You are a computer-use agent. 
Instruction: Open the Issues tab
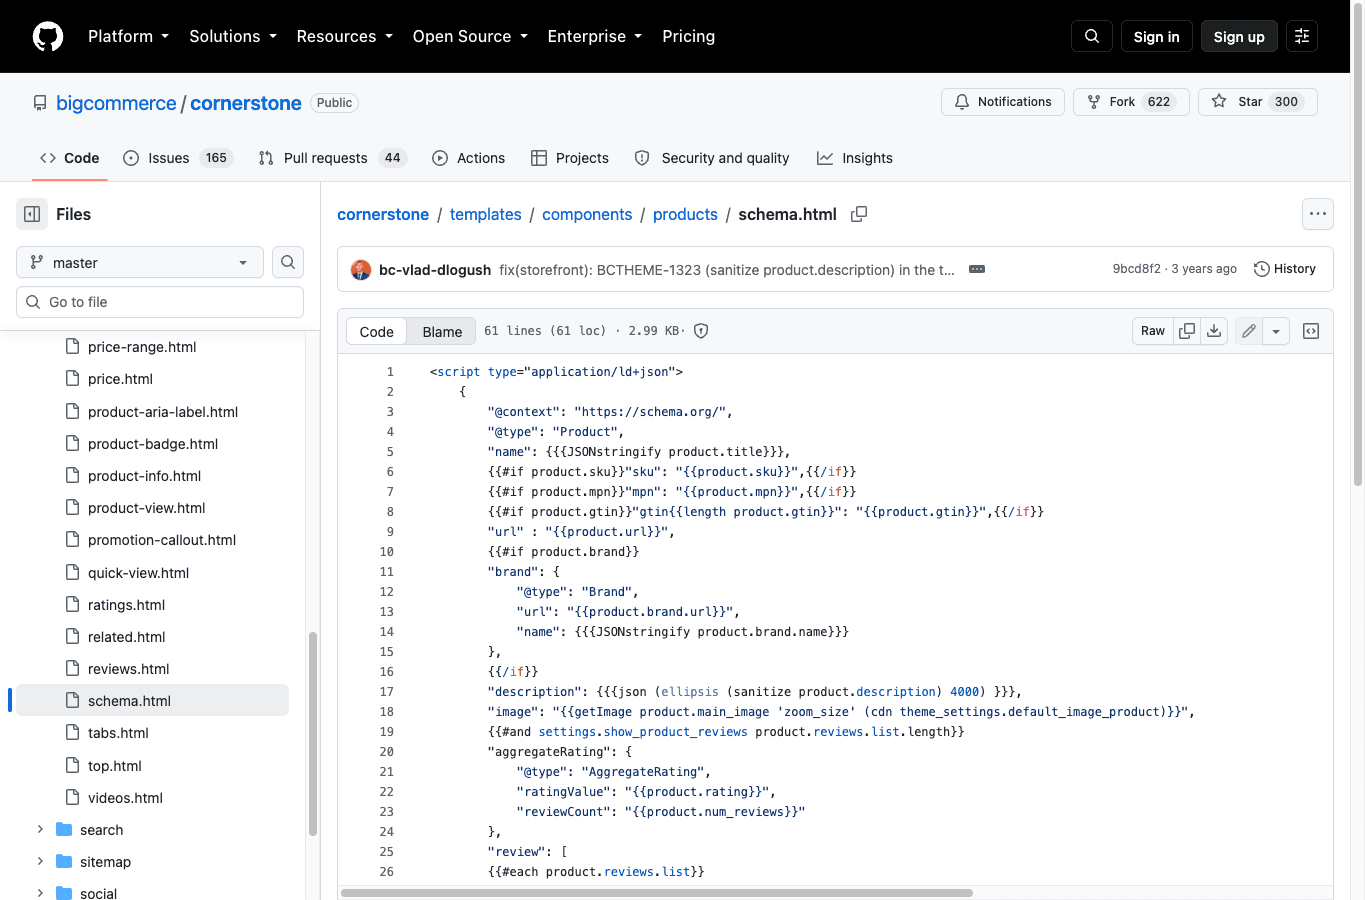(x=177, y=158)
